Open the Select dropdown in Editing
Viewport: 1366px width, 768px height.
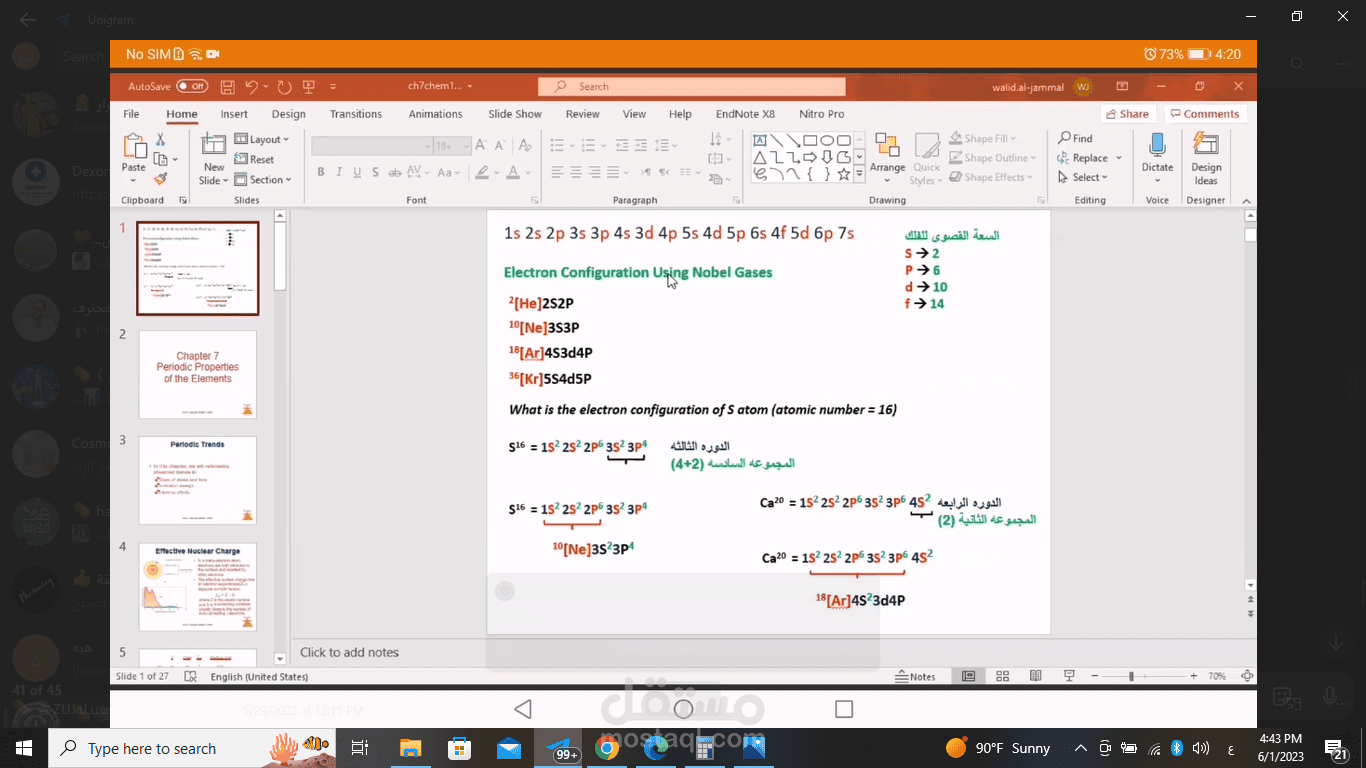(x=1083, y=178)
